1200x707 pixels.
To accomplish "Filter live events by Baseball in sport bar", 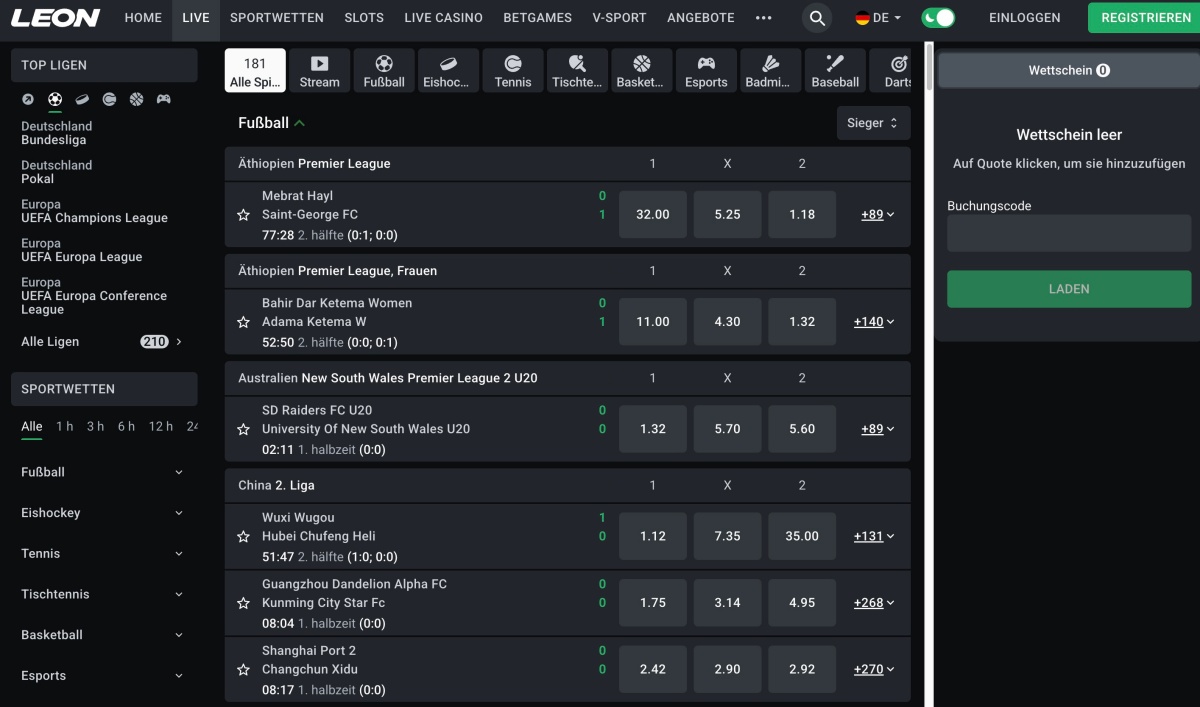I will coord(835,71).
